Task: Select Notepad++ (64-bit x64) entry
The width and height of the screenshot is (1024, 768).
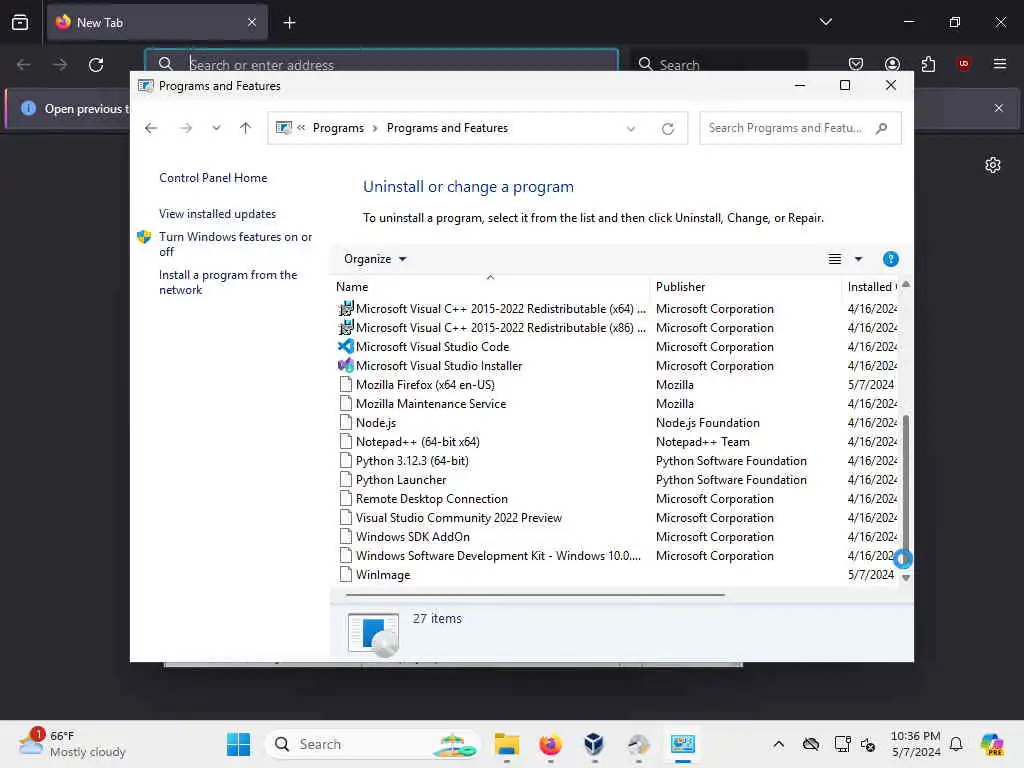Action: pyautogui.click(x=616, y=441)
